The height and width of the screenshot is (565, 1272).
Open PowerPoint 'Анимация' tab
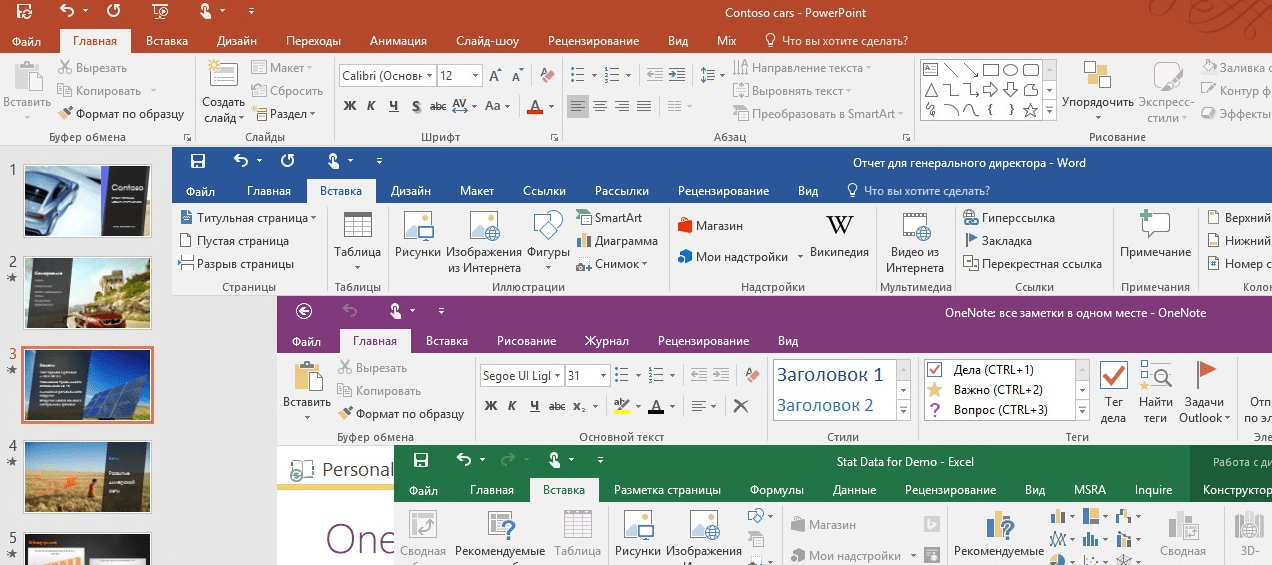398,41
